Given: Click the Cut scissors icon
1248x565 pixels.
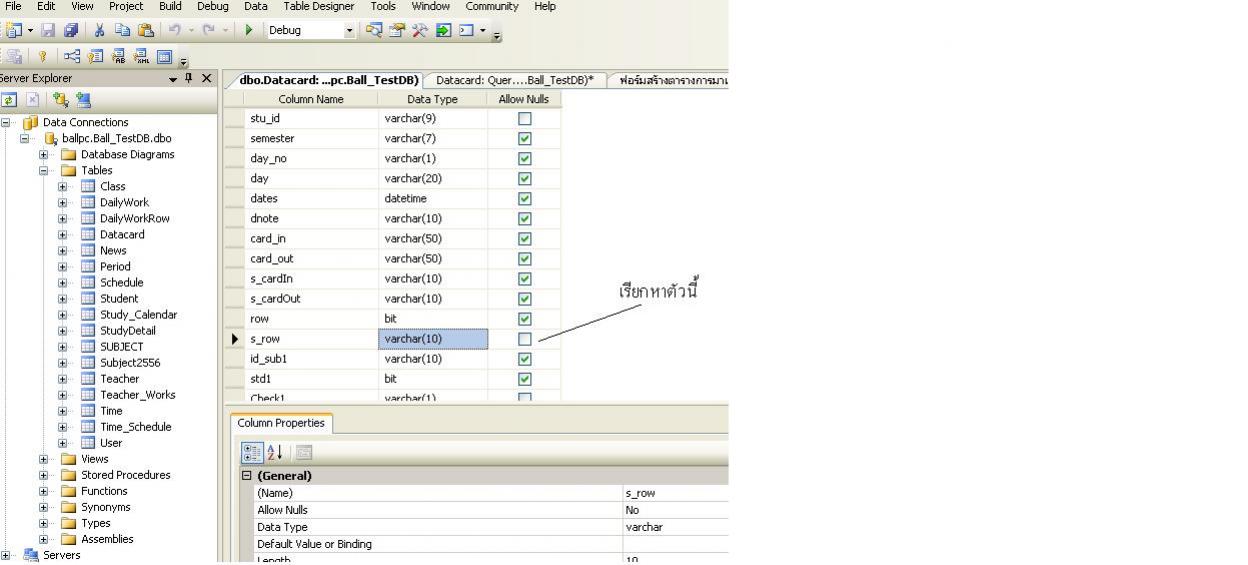Looking at the screenshot, I should click(100, 30).
